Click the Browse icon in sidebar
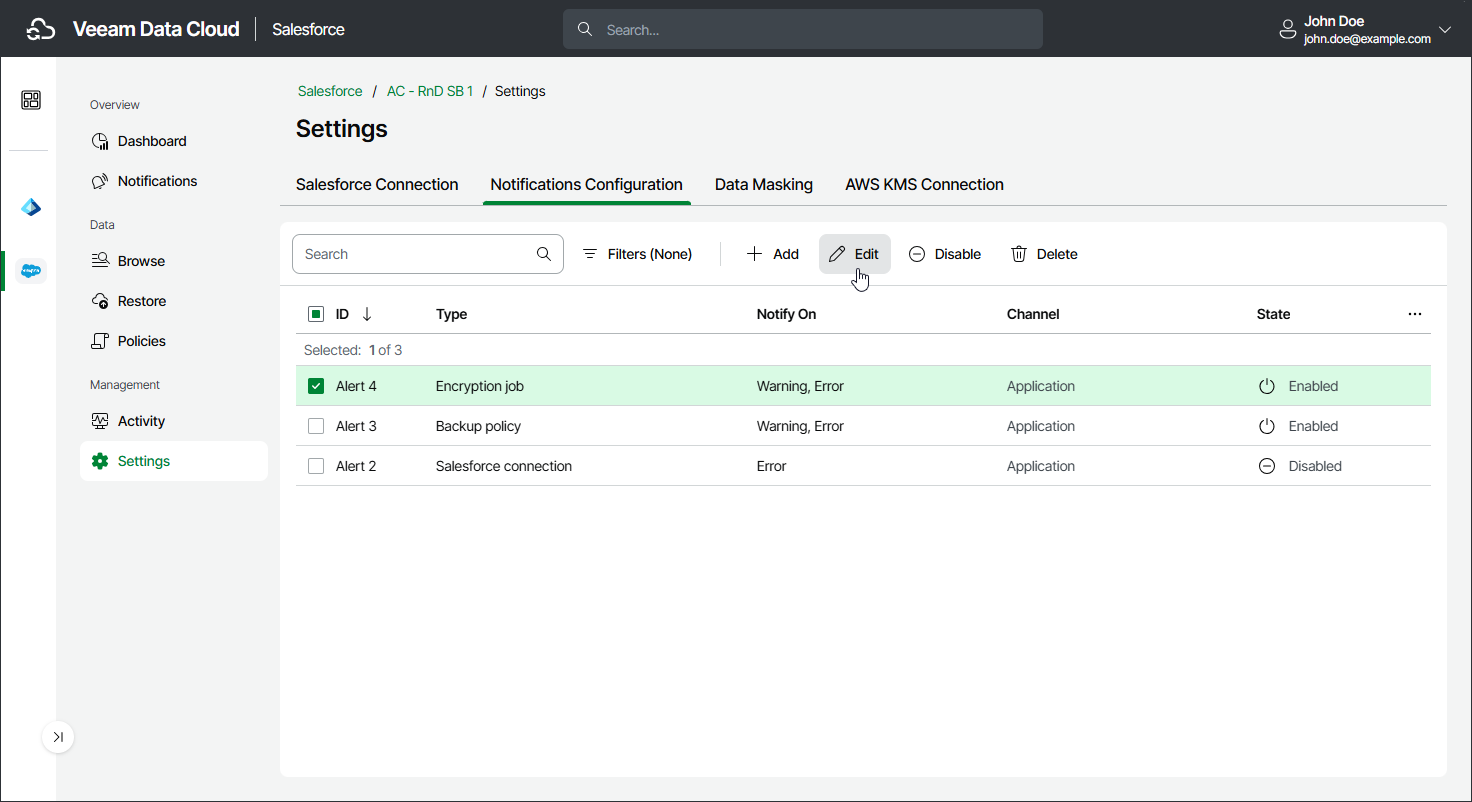Viewport: 1472px width, 802px height. click(x=100, y=261)
